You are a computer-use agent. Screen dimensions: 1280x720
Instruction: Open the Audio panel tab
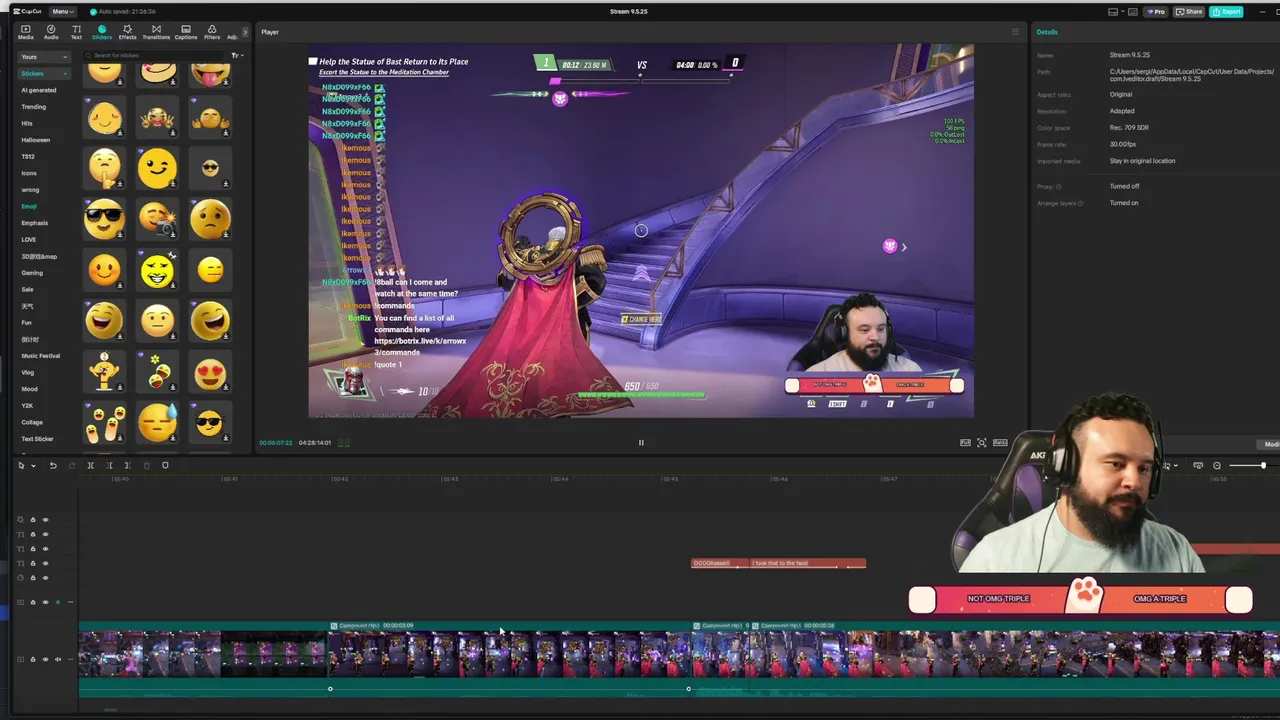pyautogui.click(x=51, y=32)
